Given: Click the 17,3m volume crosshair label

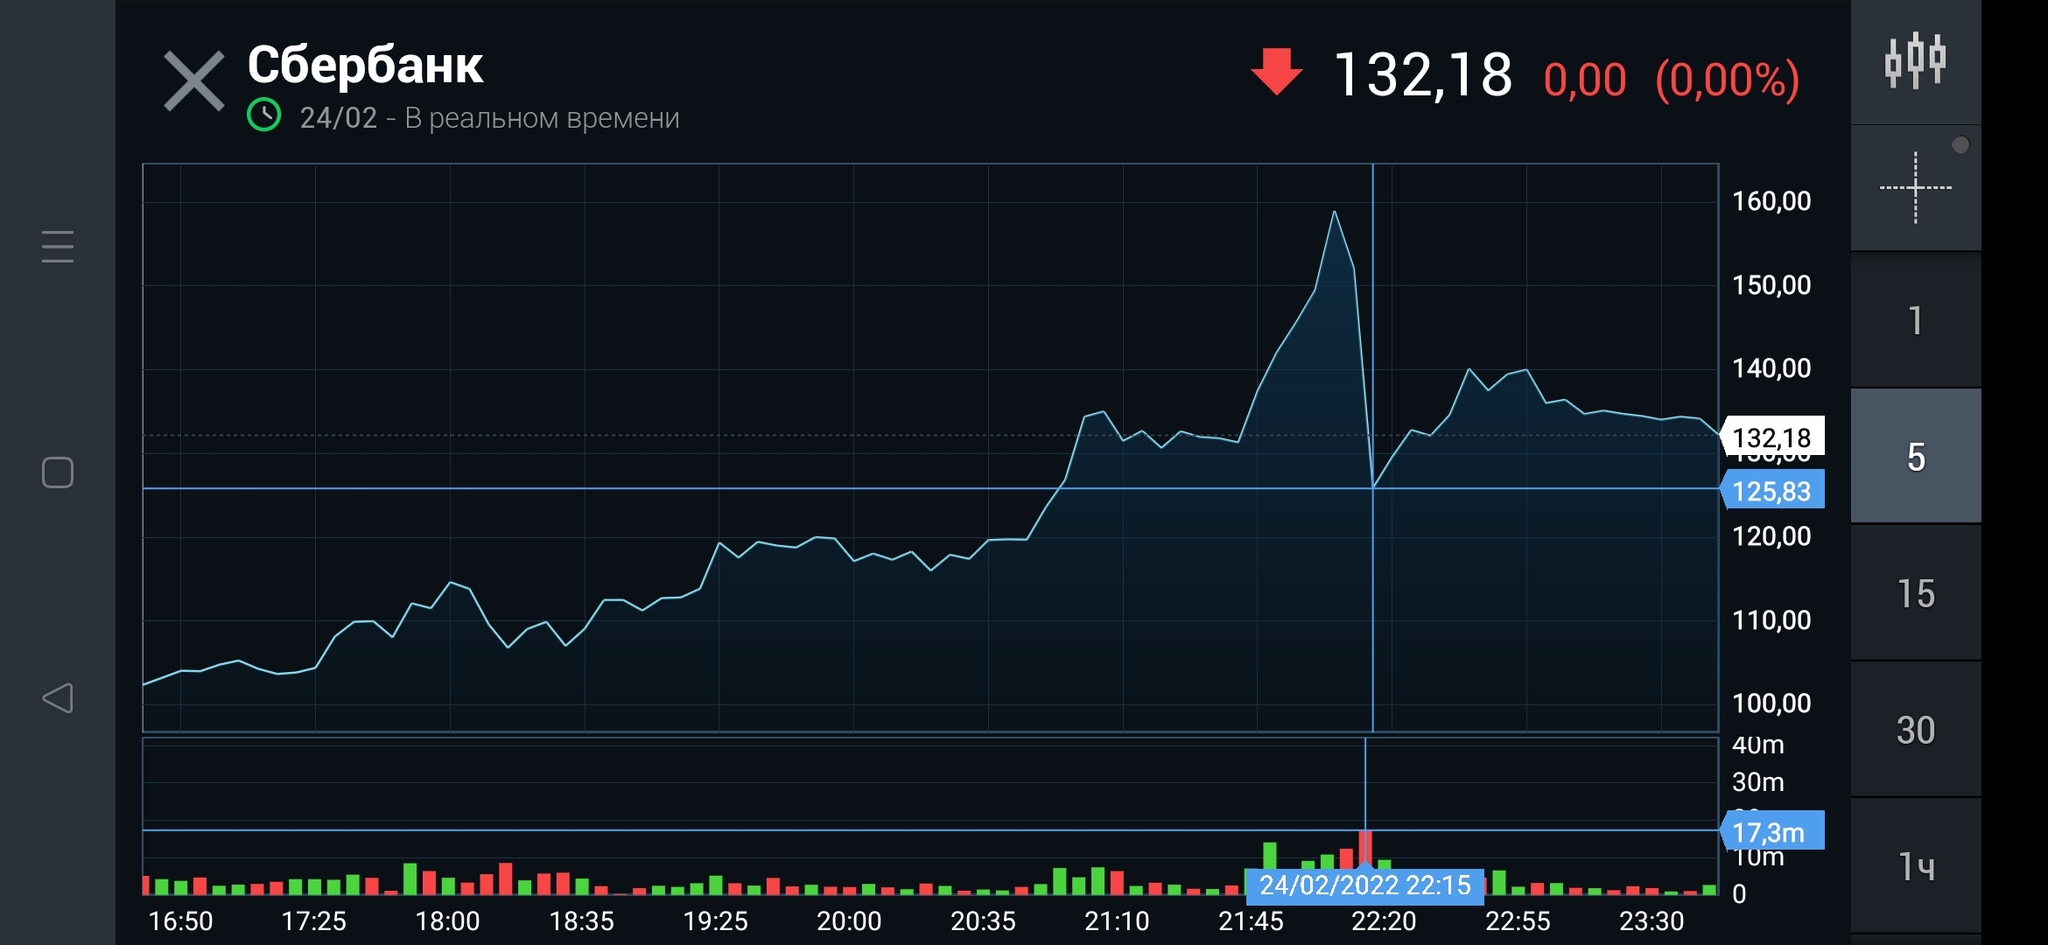Looking at the screenshot, I should (1772, 832).
